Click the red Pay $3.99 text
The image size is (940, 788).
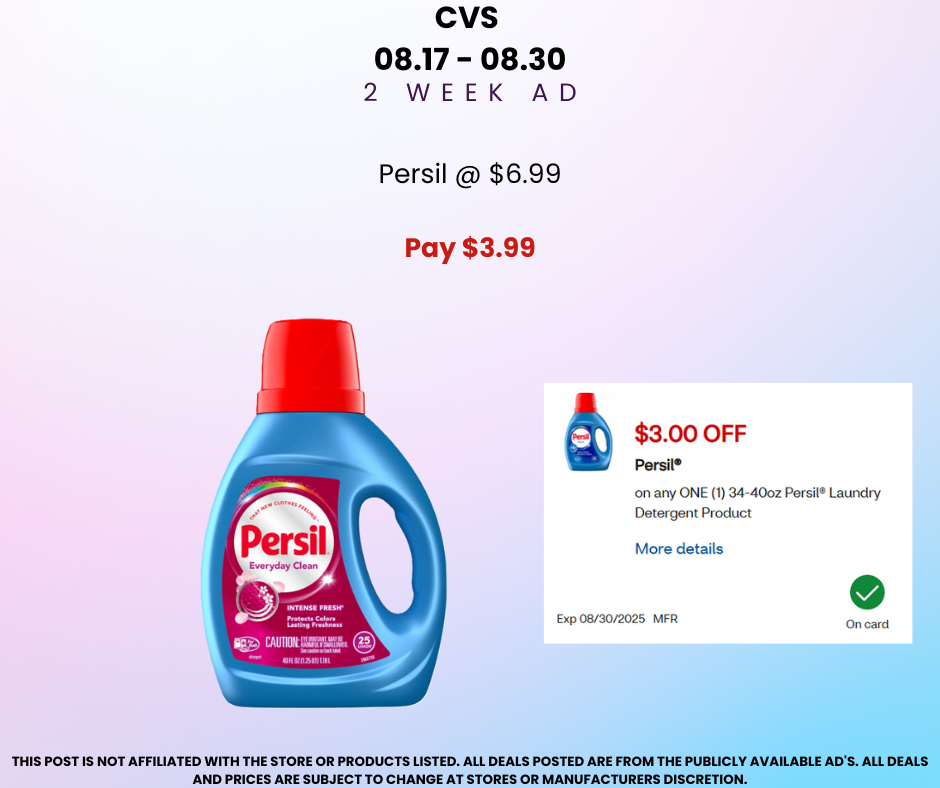click(469, 248)
